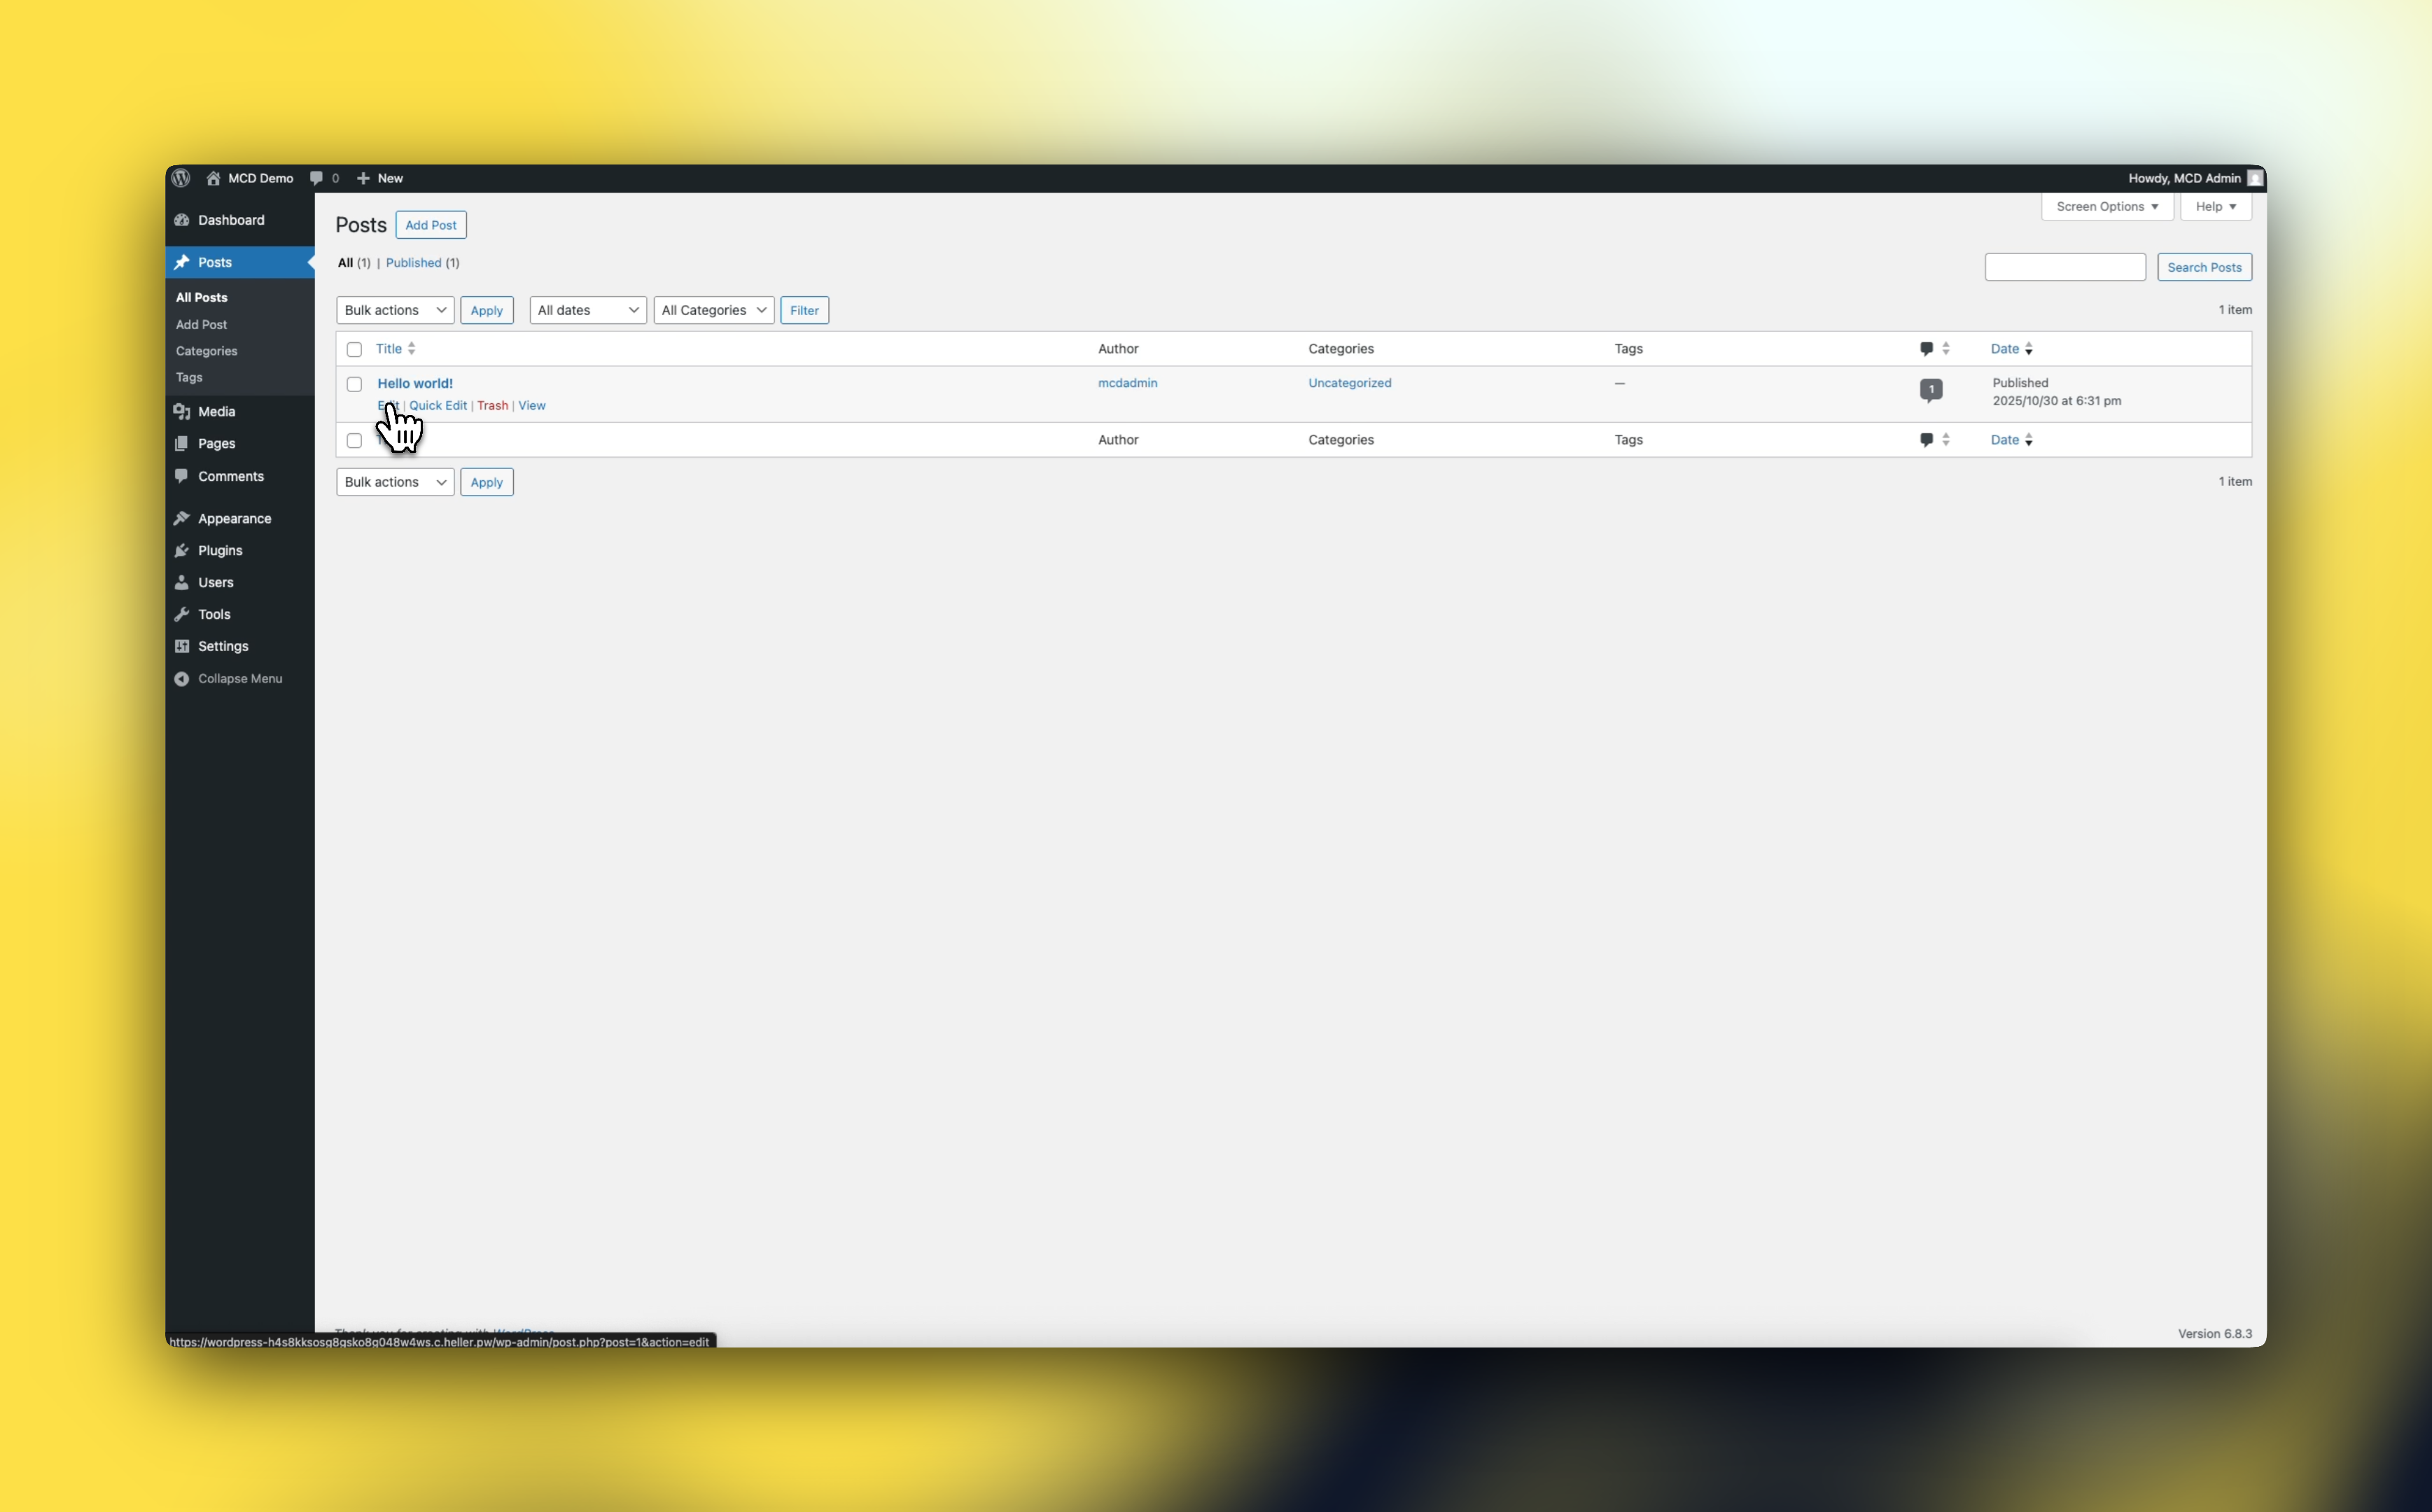Open Plugins via the plug icon
This screenshot has width=2432, height=1512.
(183, 550)
